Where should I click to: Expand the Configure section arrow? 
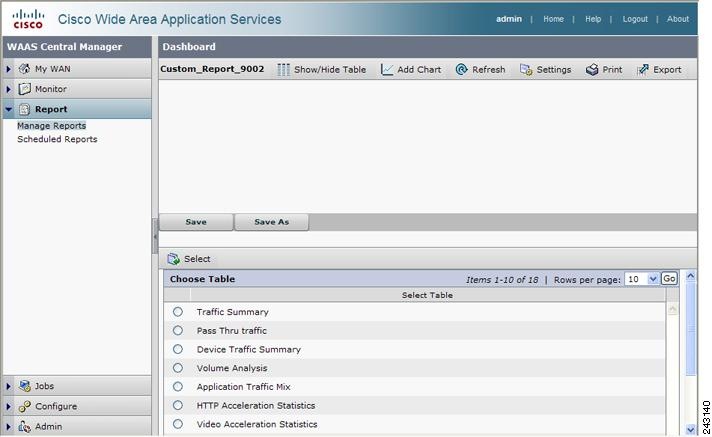pyautogui.click(x=8, y=407)
